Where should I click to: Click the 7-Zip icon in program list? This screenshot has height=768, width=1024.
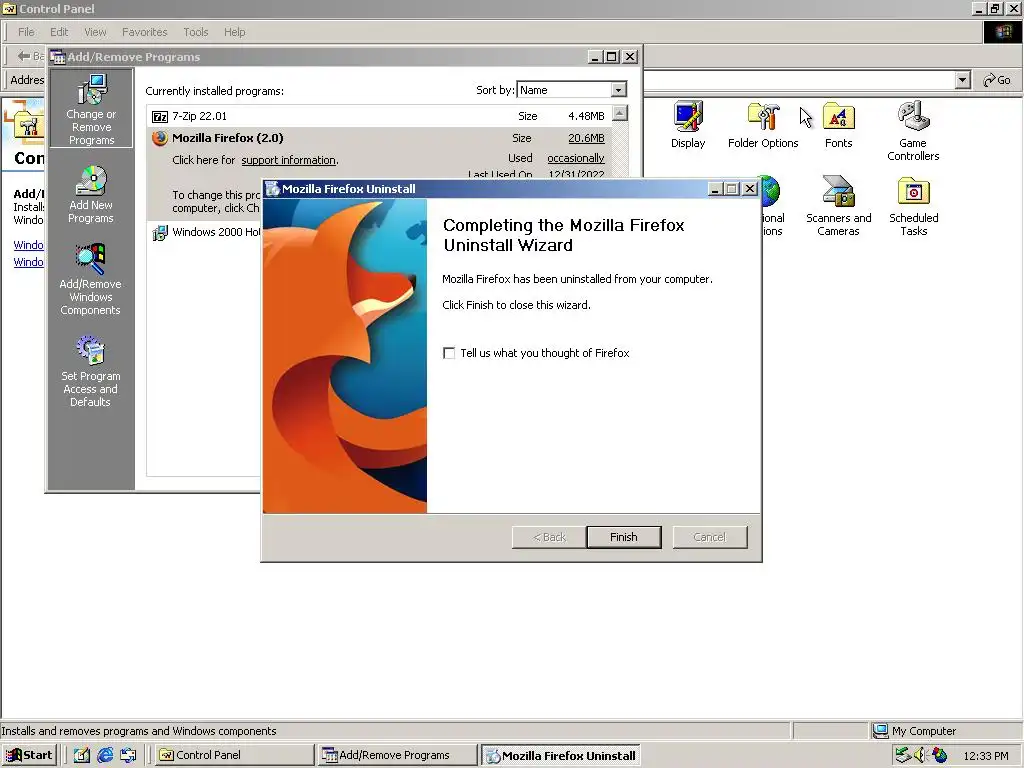pos(160,117)
